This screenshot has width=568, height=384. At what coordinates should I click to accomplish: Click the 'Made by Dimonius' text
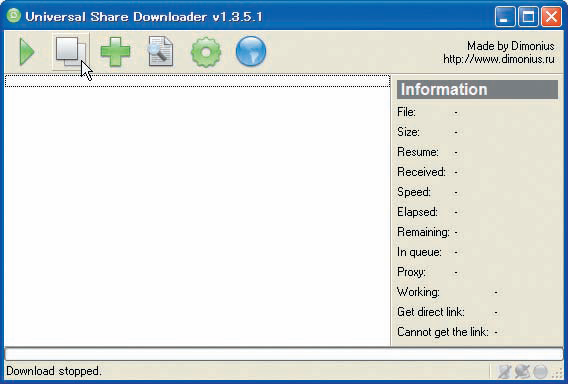(511, 46)
